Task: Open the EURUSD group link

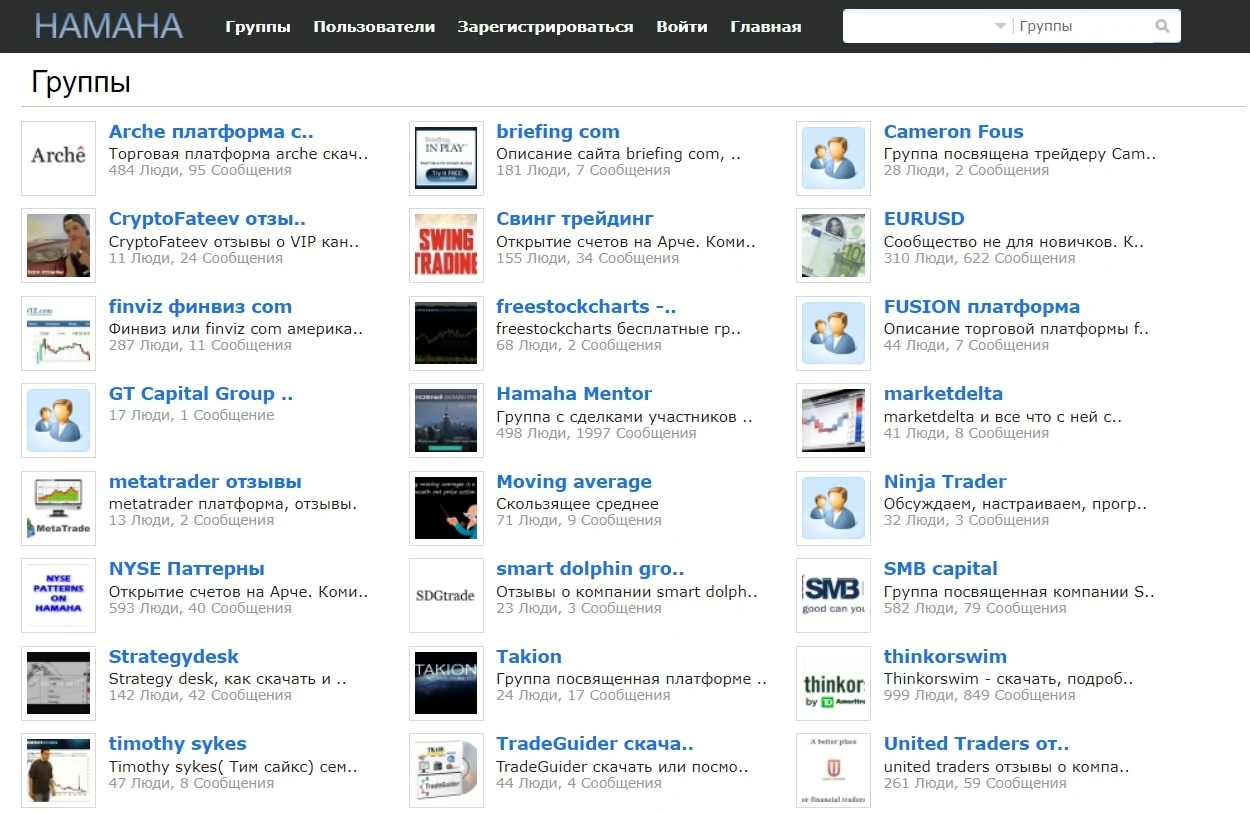Action: (x=924, y=218)
